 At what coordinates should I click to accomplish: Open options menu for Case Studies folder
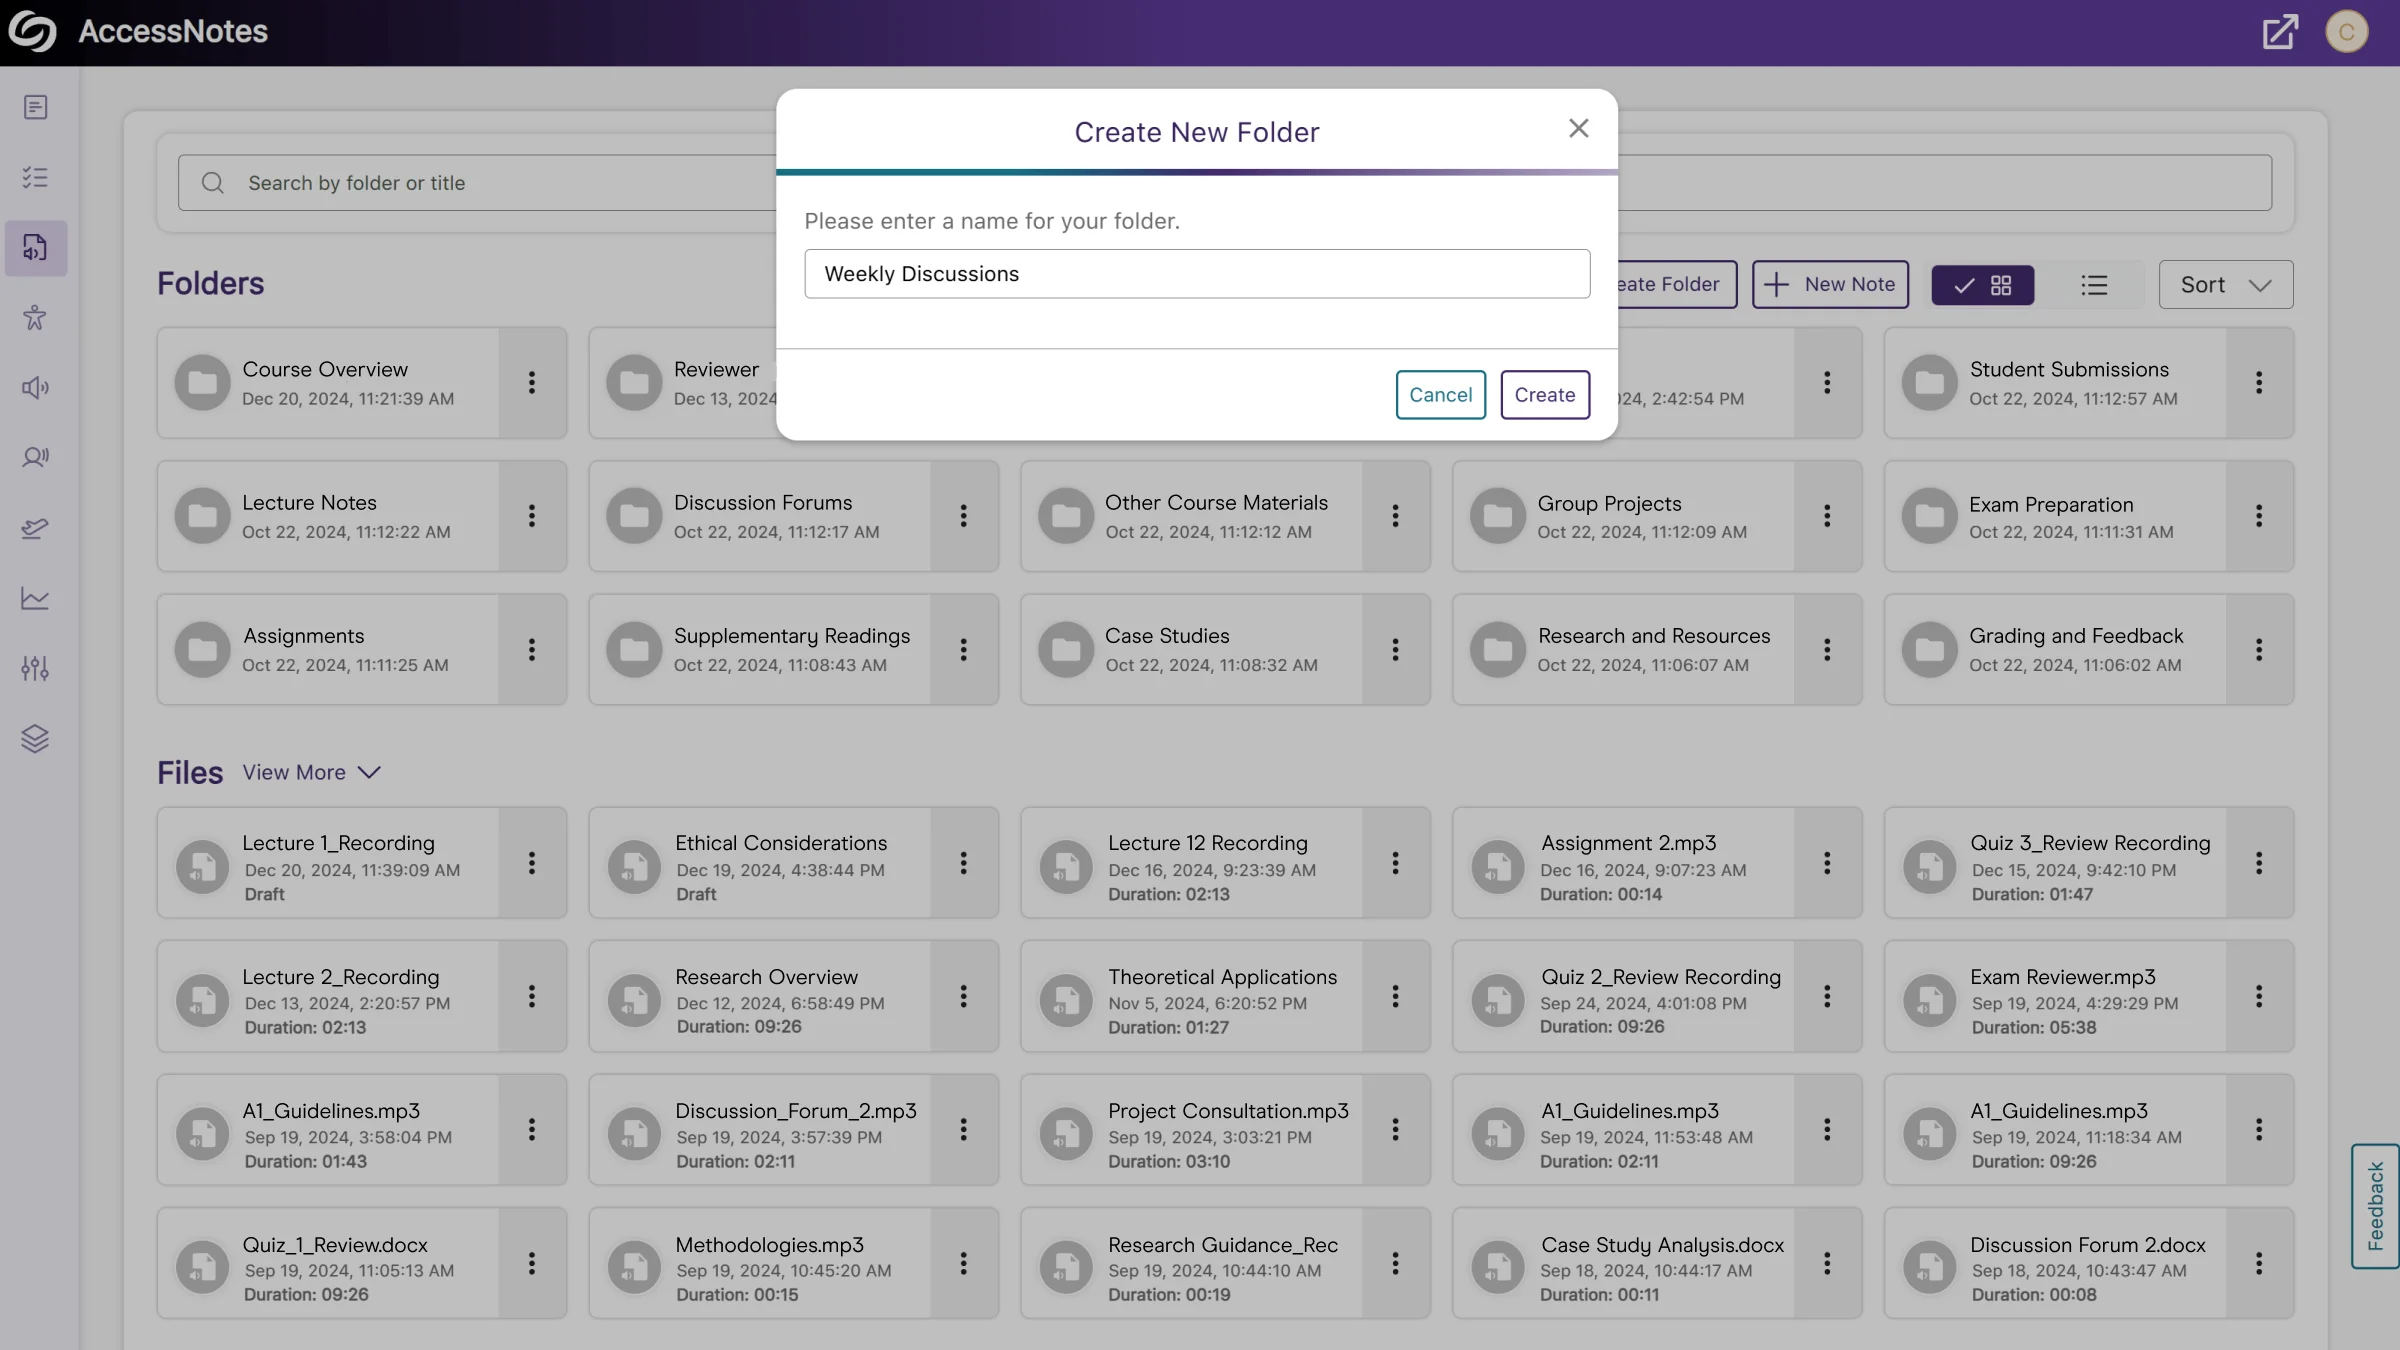point(1396,650)
